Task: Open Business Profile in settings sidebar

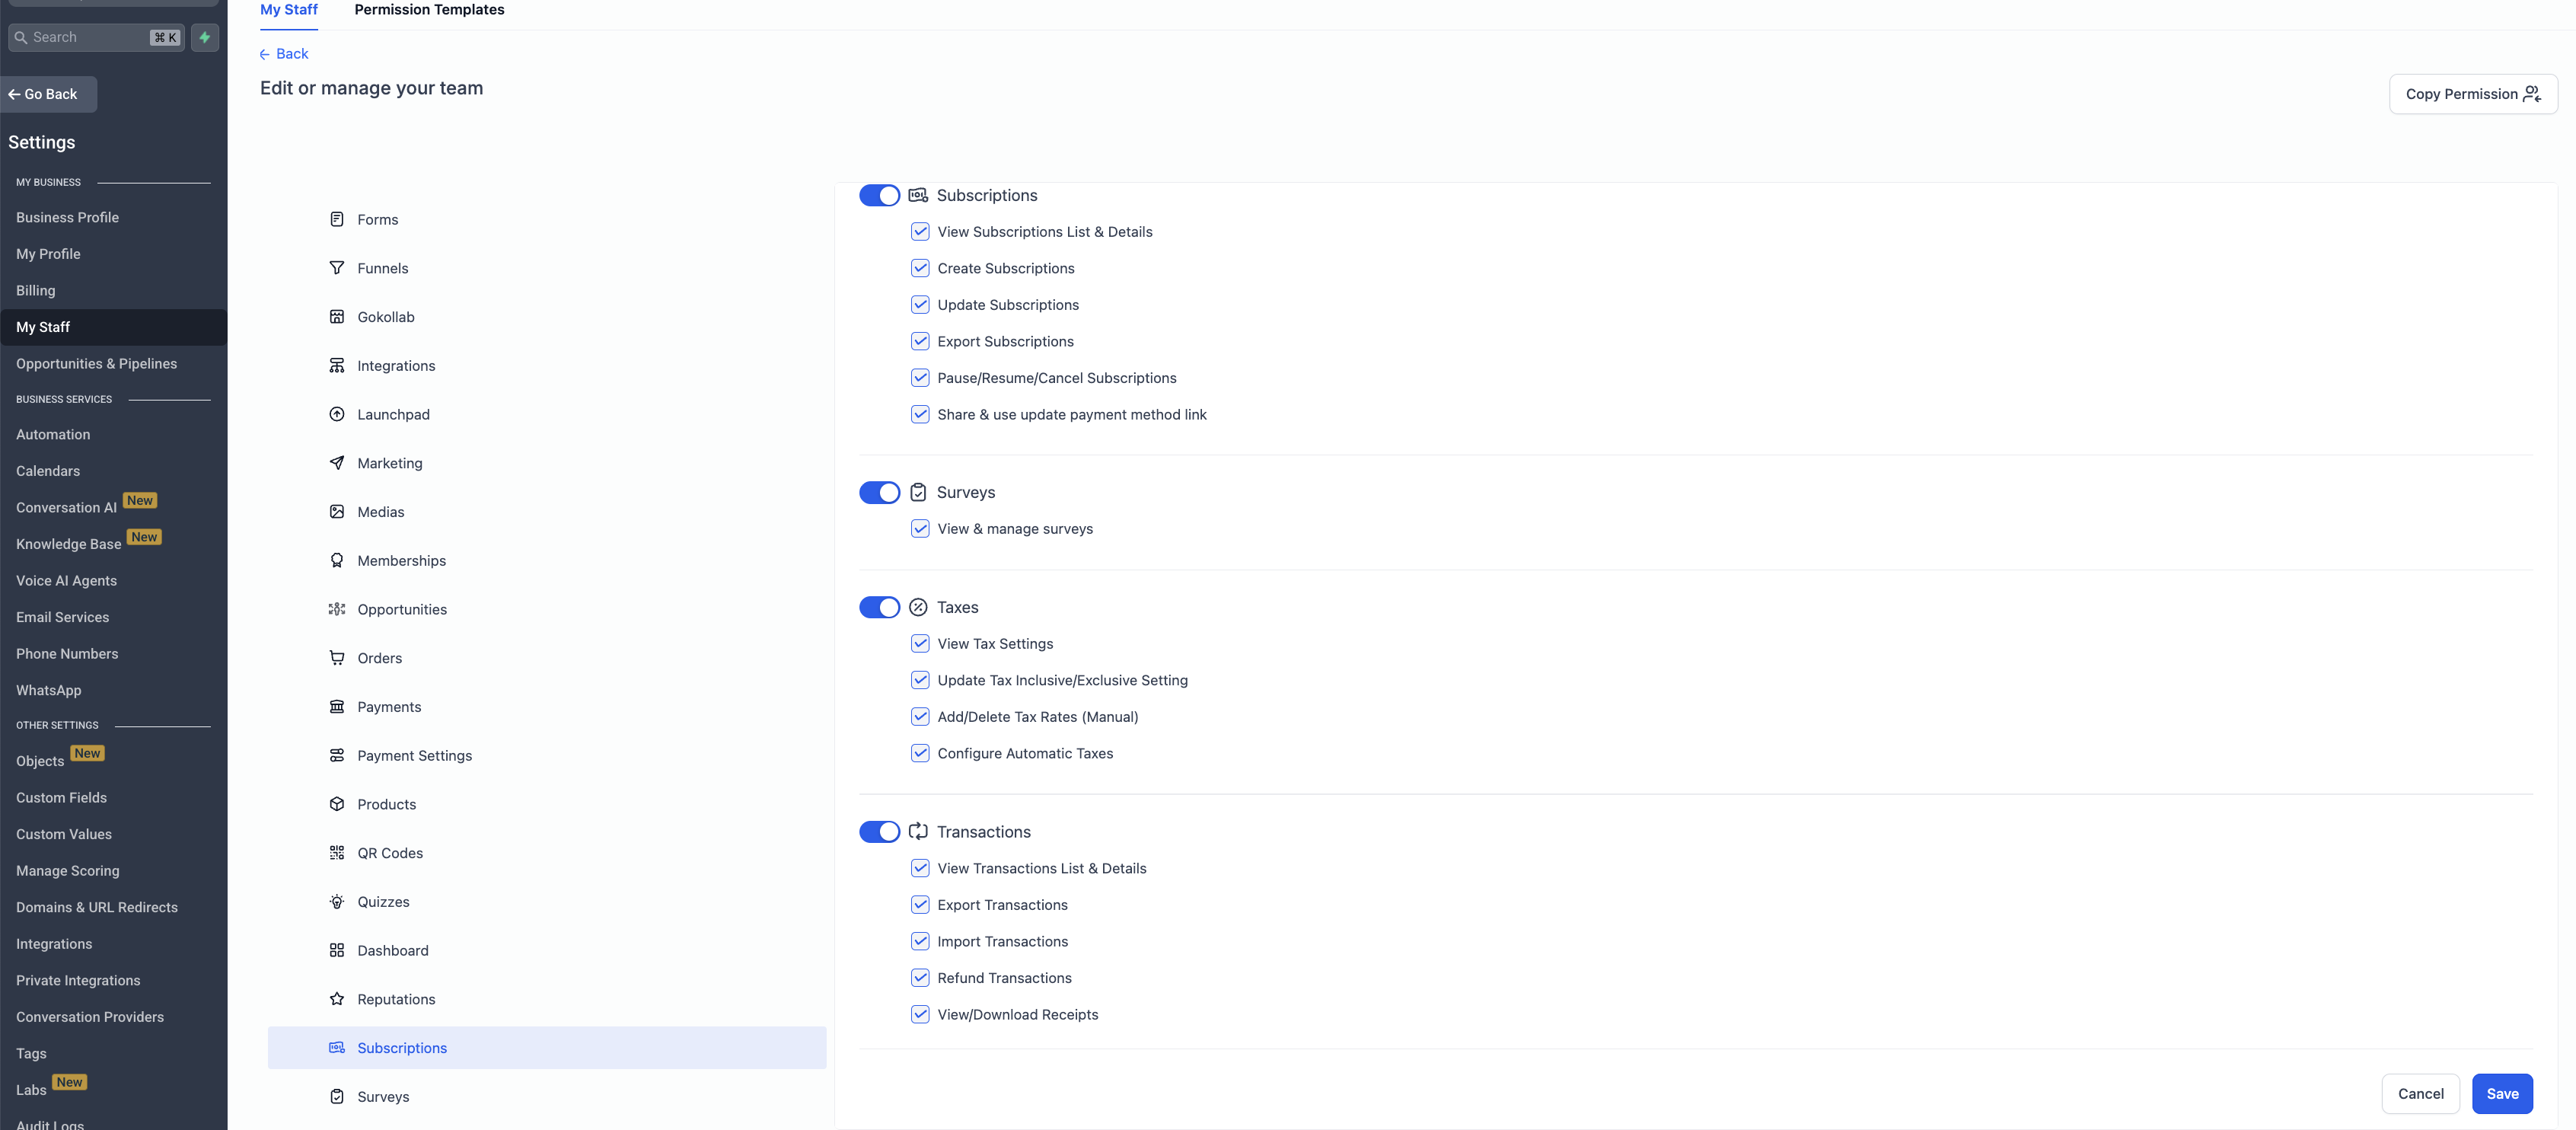Action: click(x=67, y=217)
